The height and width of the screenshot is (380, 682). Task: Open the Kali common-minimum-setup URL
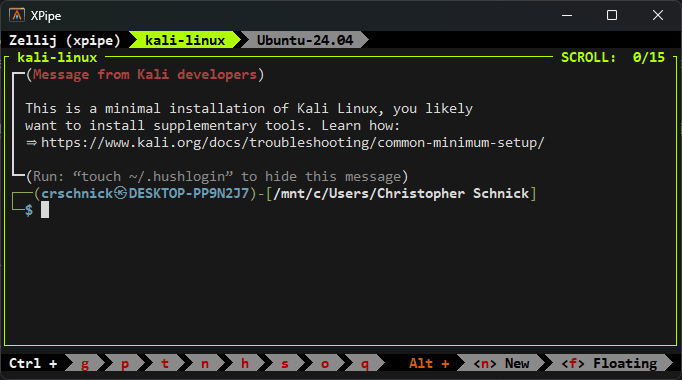[x=292, y=143]
